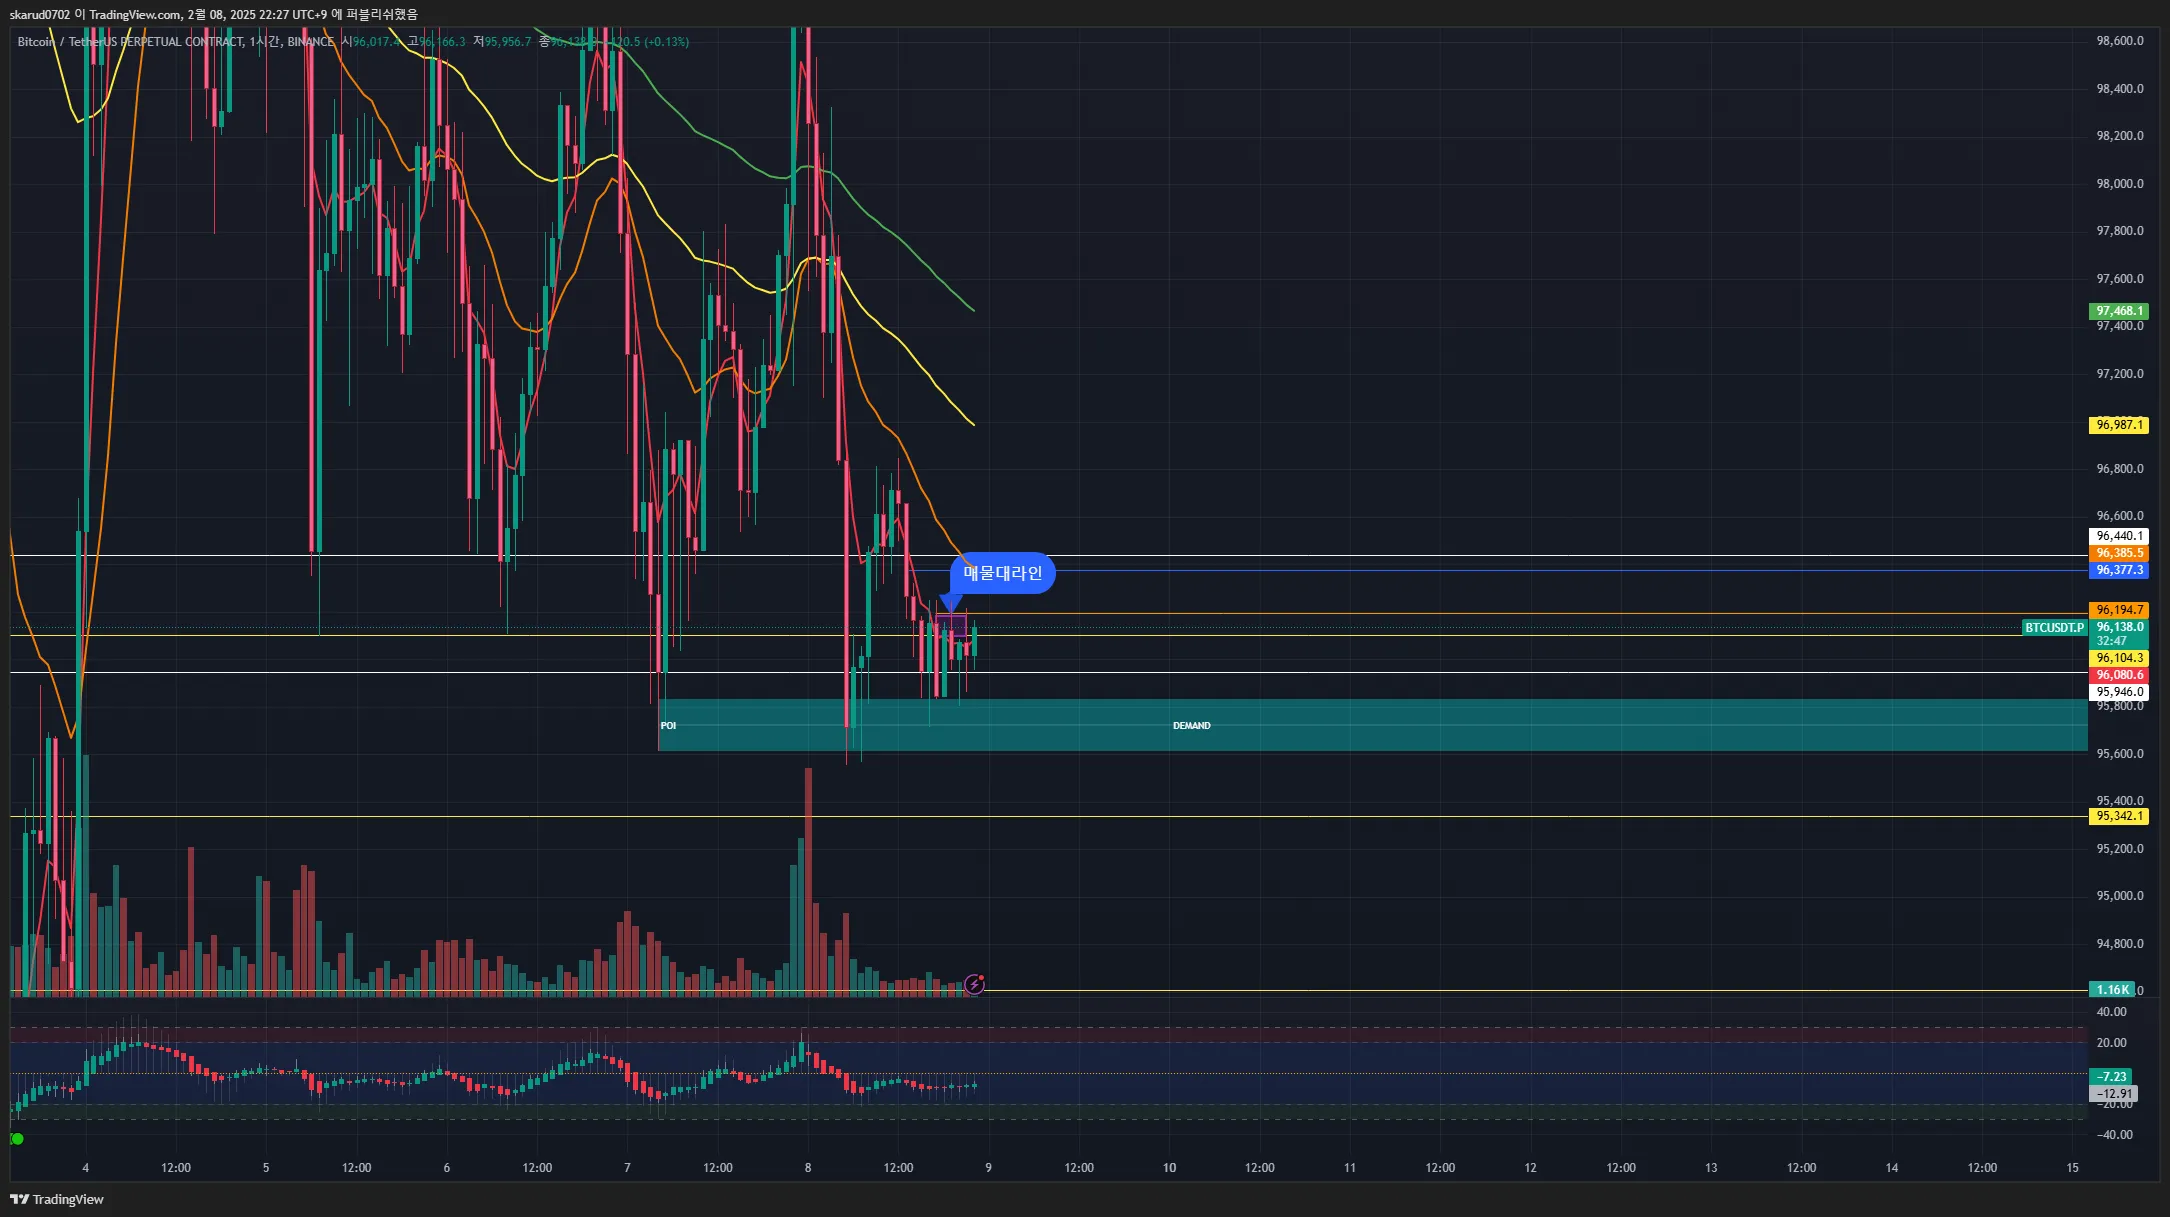Select the 매물대라인 callout label
Image resolution: width=2170 pixels, height=1217 pixels.
(x=1002, y=573)
